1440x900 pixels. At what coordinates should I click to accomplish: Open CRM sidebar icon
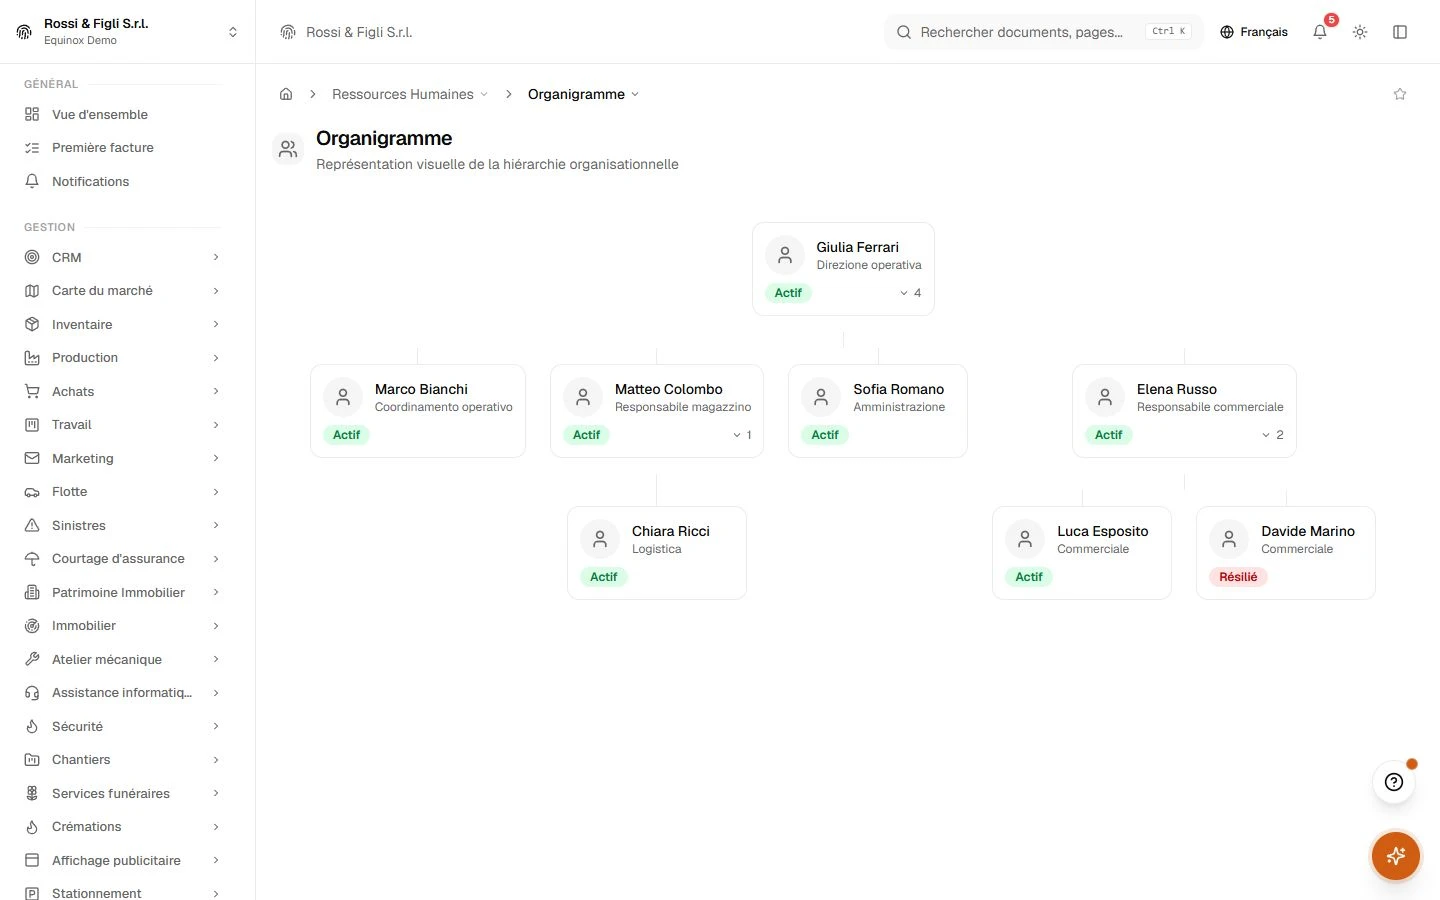click(x=32, y=257)
